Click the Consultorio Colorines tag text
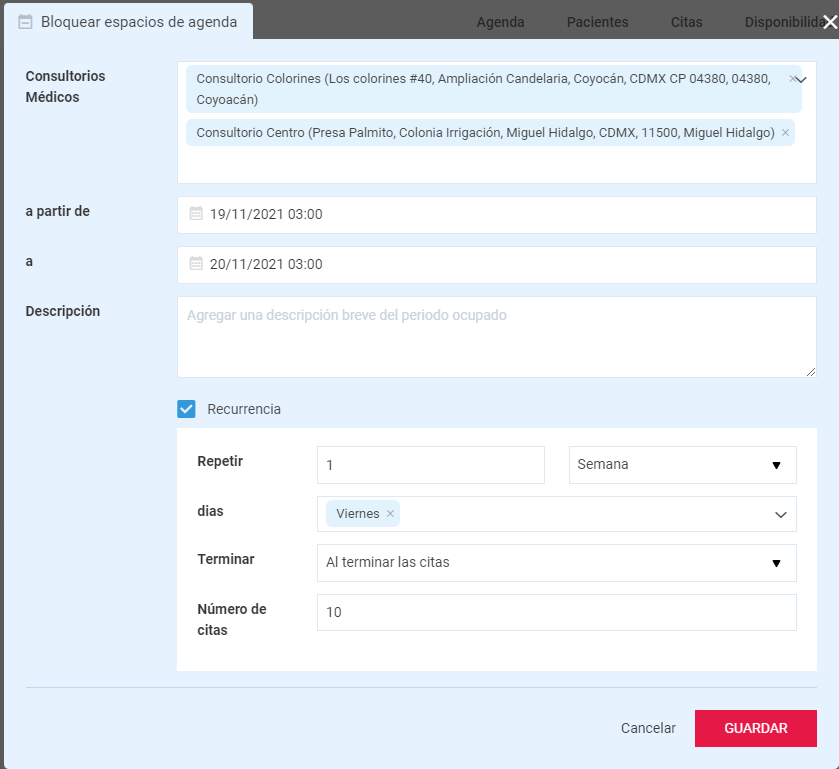 tap(483, 89)
